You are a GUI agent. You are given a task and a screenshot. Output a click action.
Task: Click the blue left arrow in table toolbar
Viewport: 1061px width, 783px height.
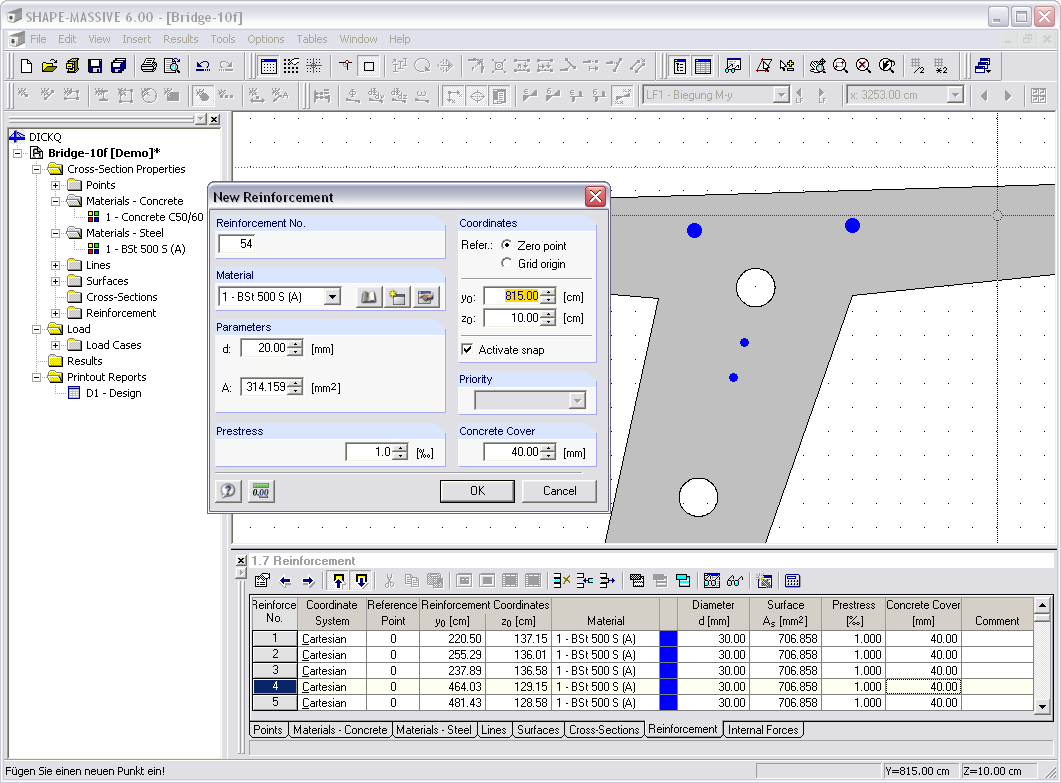[286, 581]
